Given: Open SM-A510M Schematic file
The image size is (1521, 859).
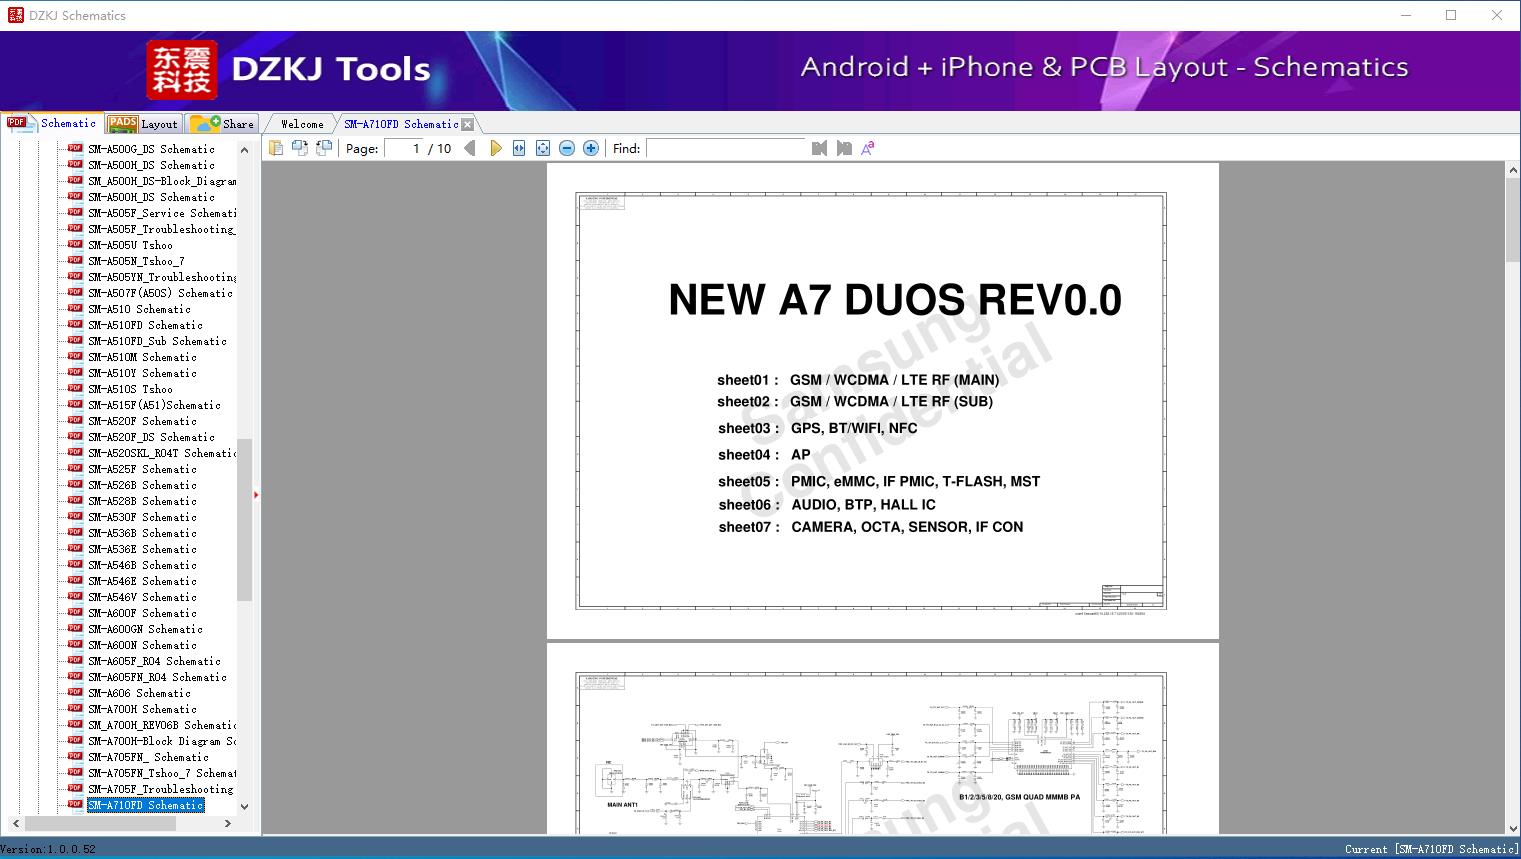Looking at the screenshot, I should (x=142, y=357).
